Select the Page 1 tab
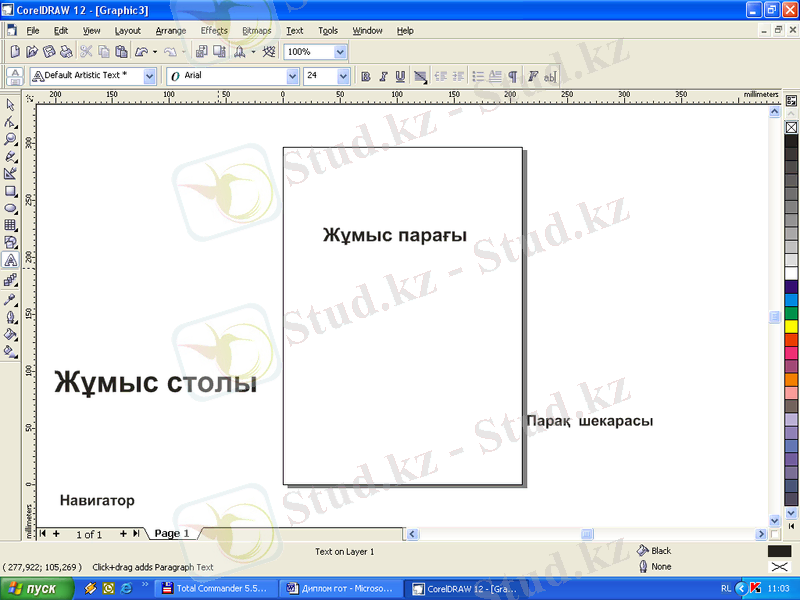The width and height of the screenshot is (800, 600). (x=171, y=534)
